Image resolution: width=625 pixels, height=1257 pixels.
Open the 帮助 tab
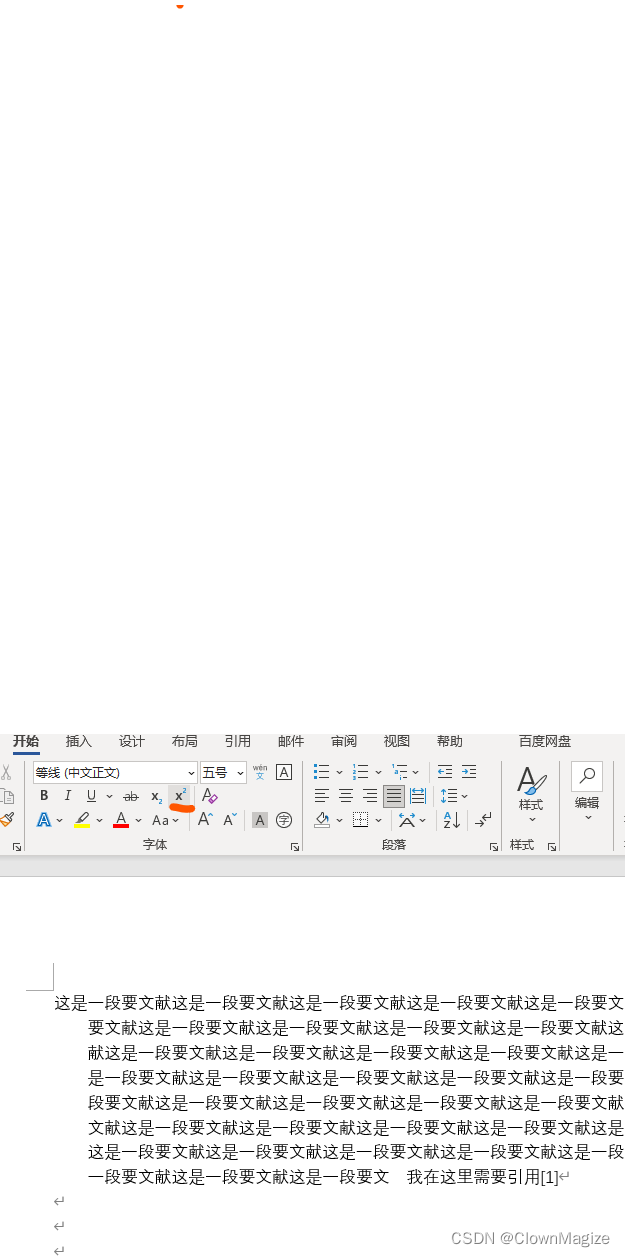[x=450, y=741]
